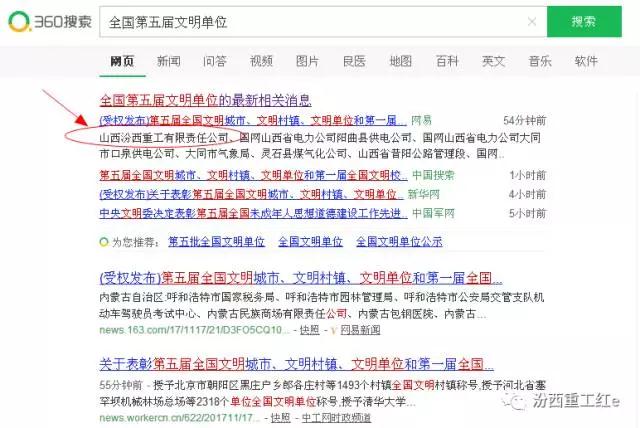Viewport: 640px width, 428px height.
Task: Go to the 音乐 tab
Action: [540, 61]
